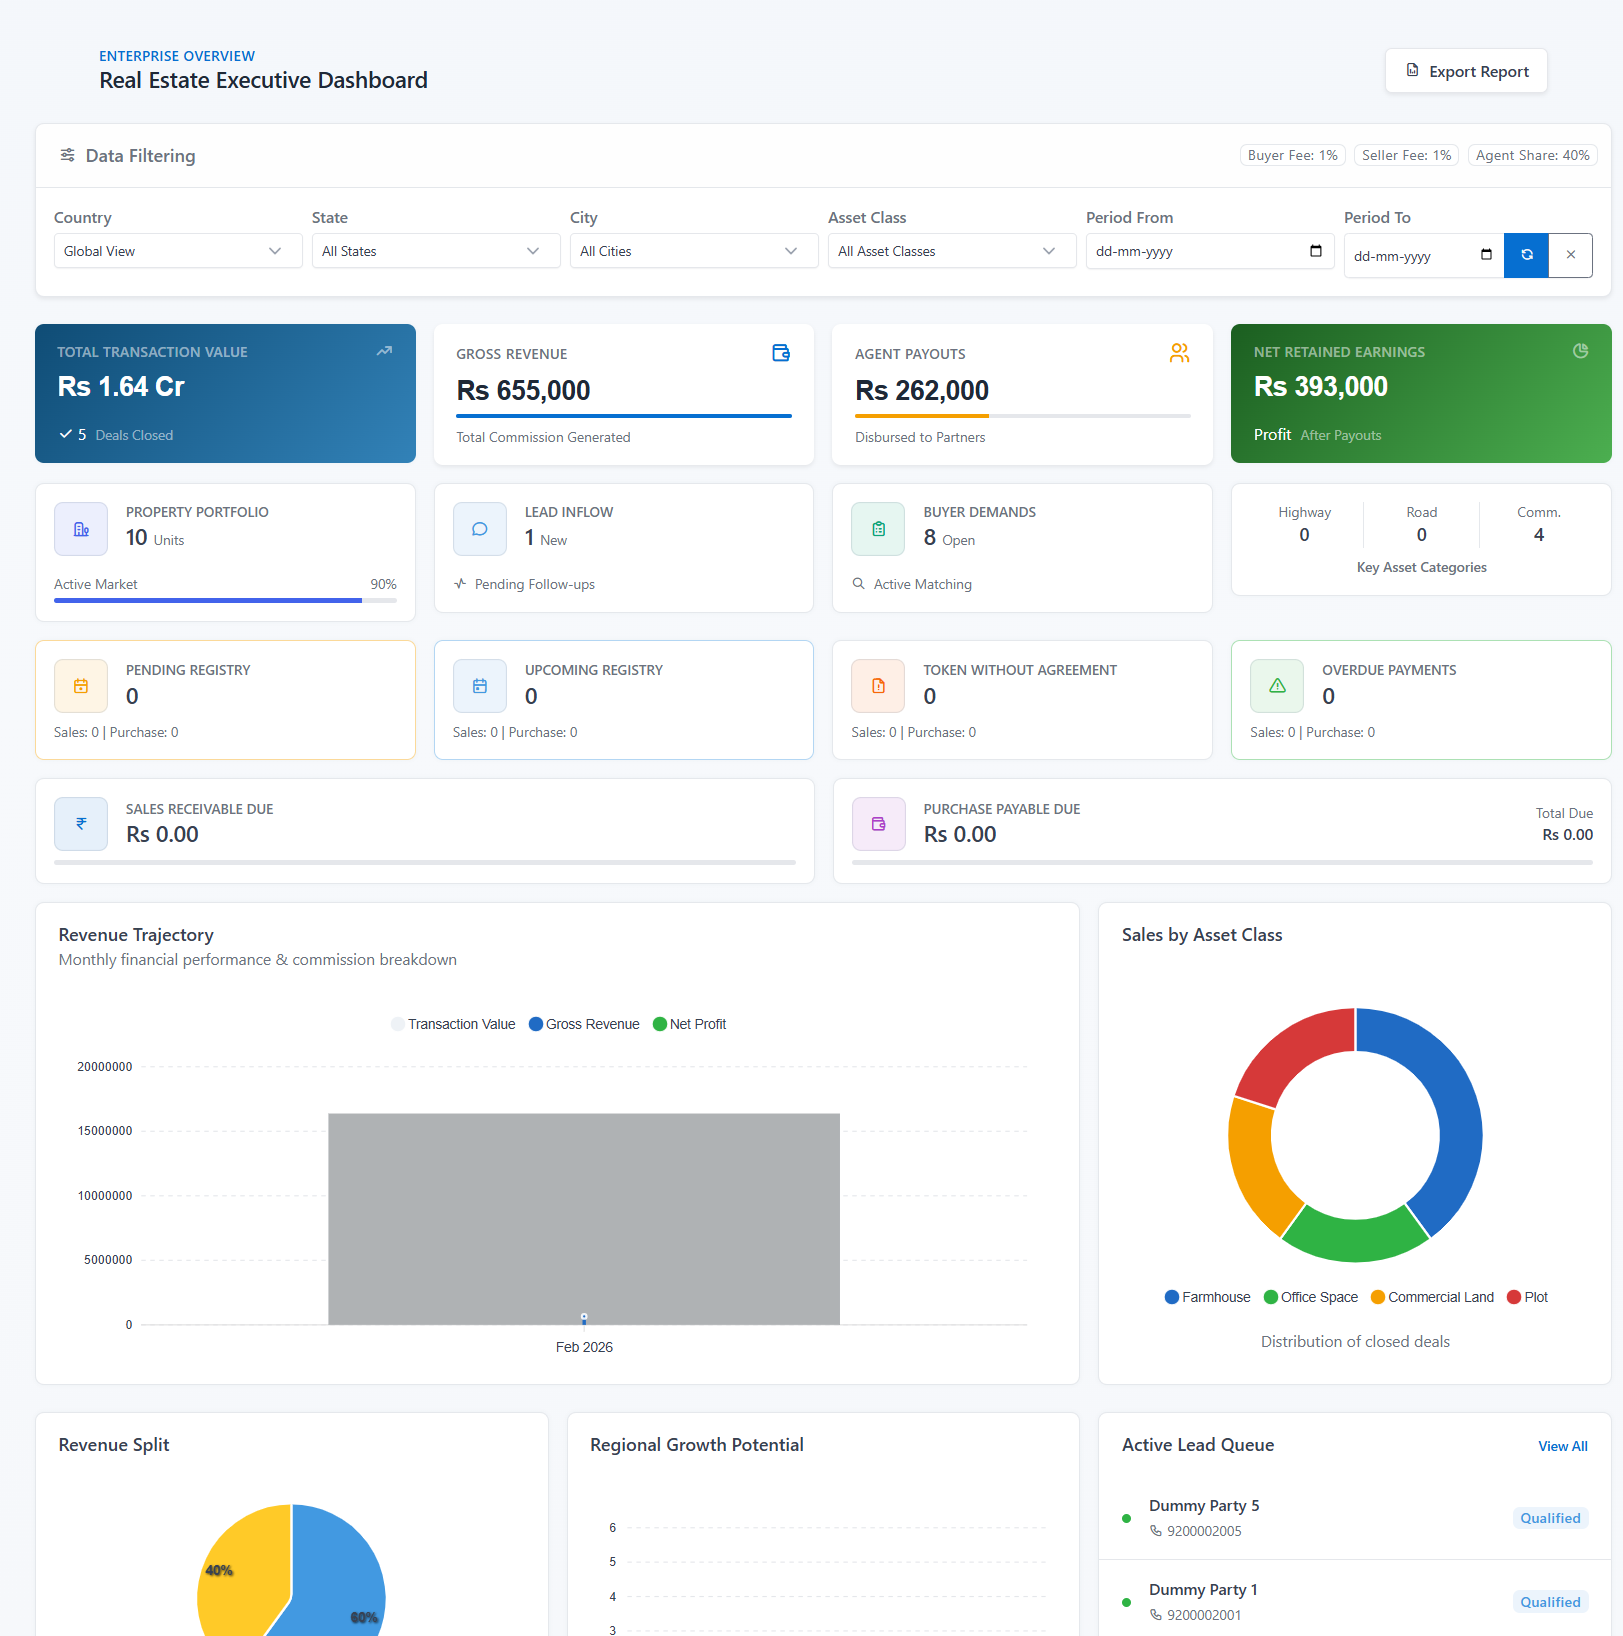
Task: Click the calendar icon in Upcoming Registry
Action: pos(480,686)
